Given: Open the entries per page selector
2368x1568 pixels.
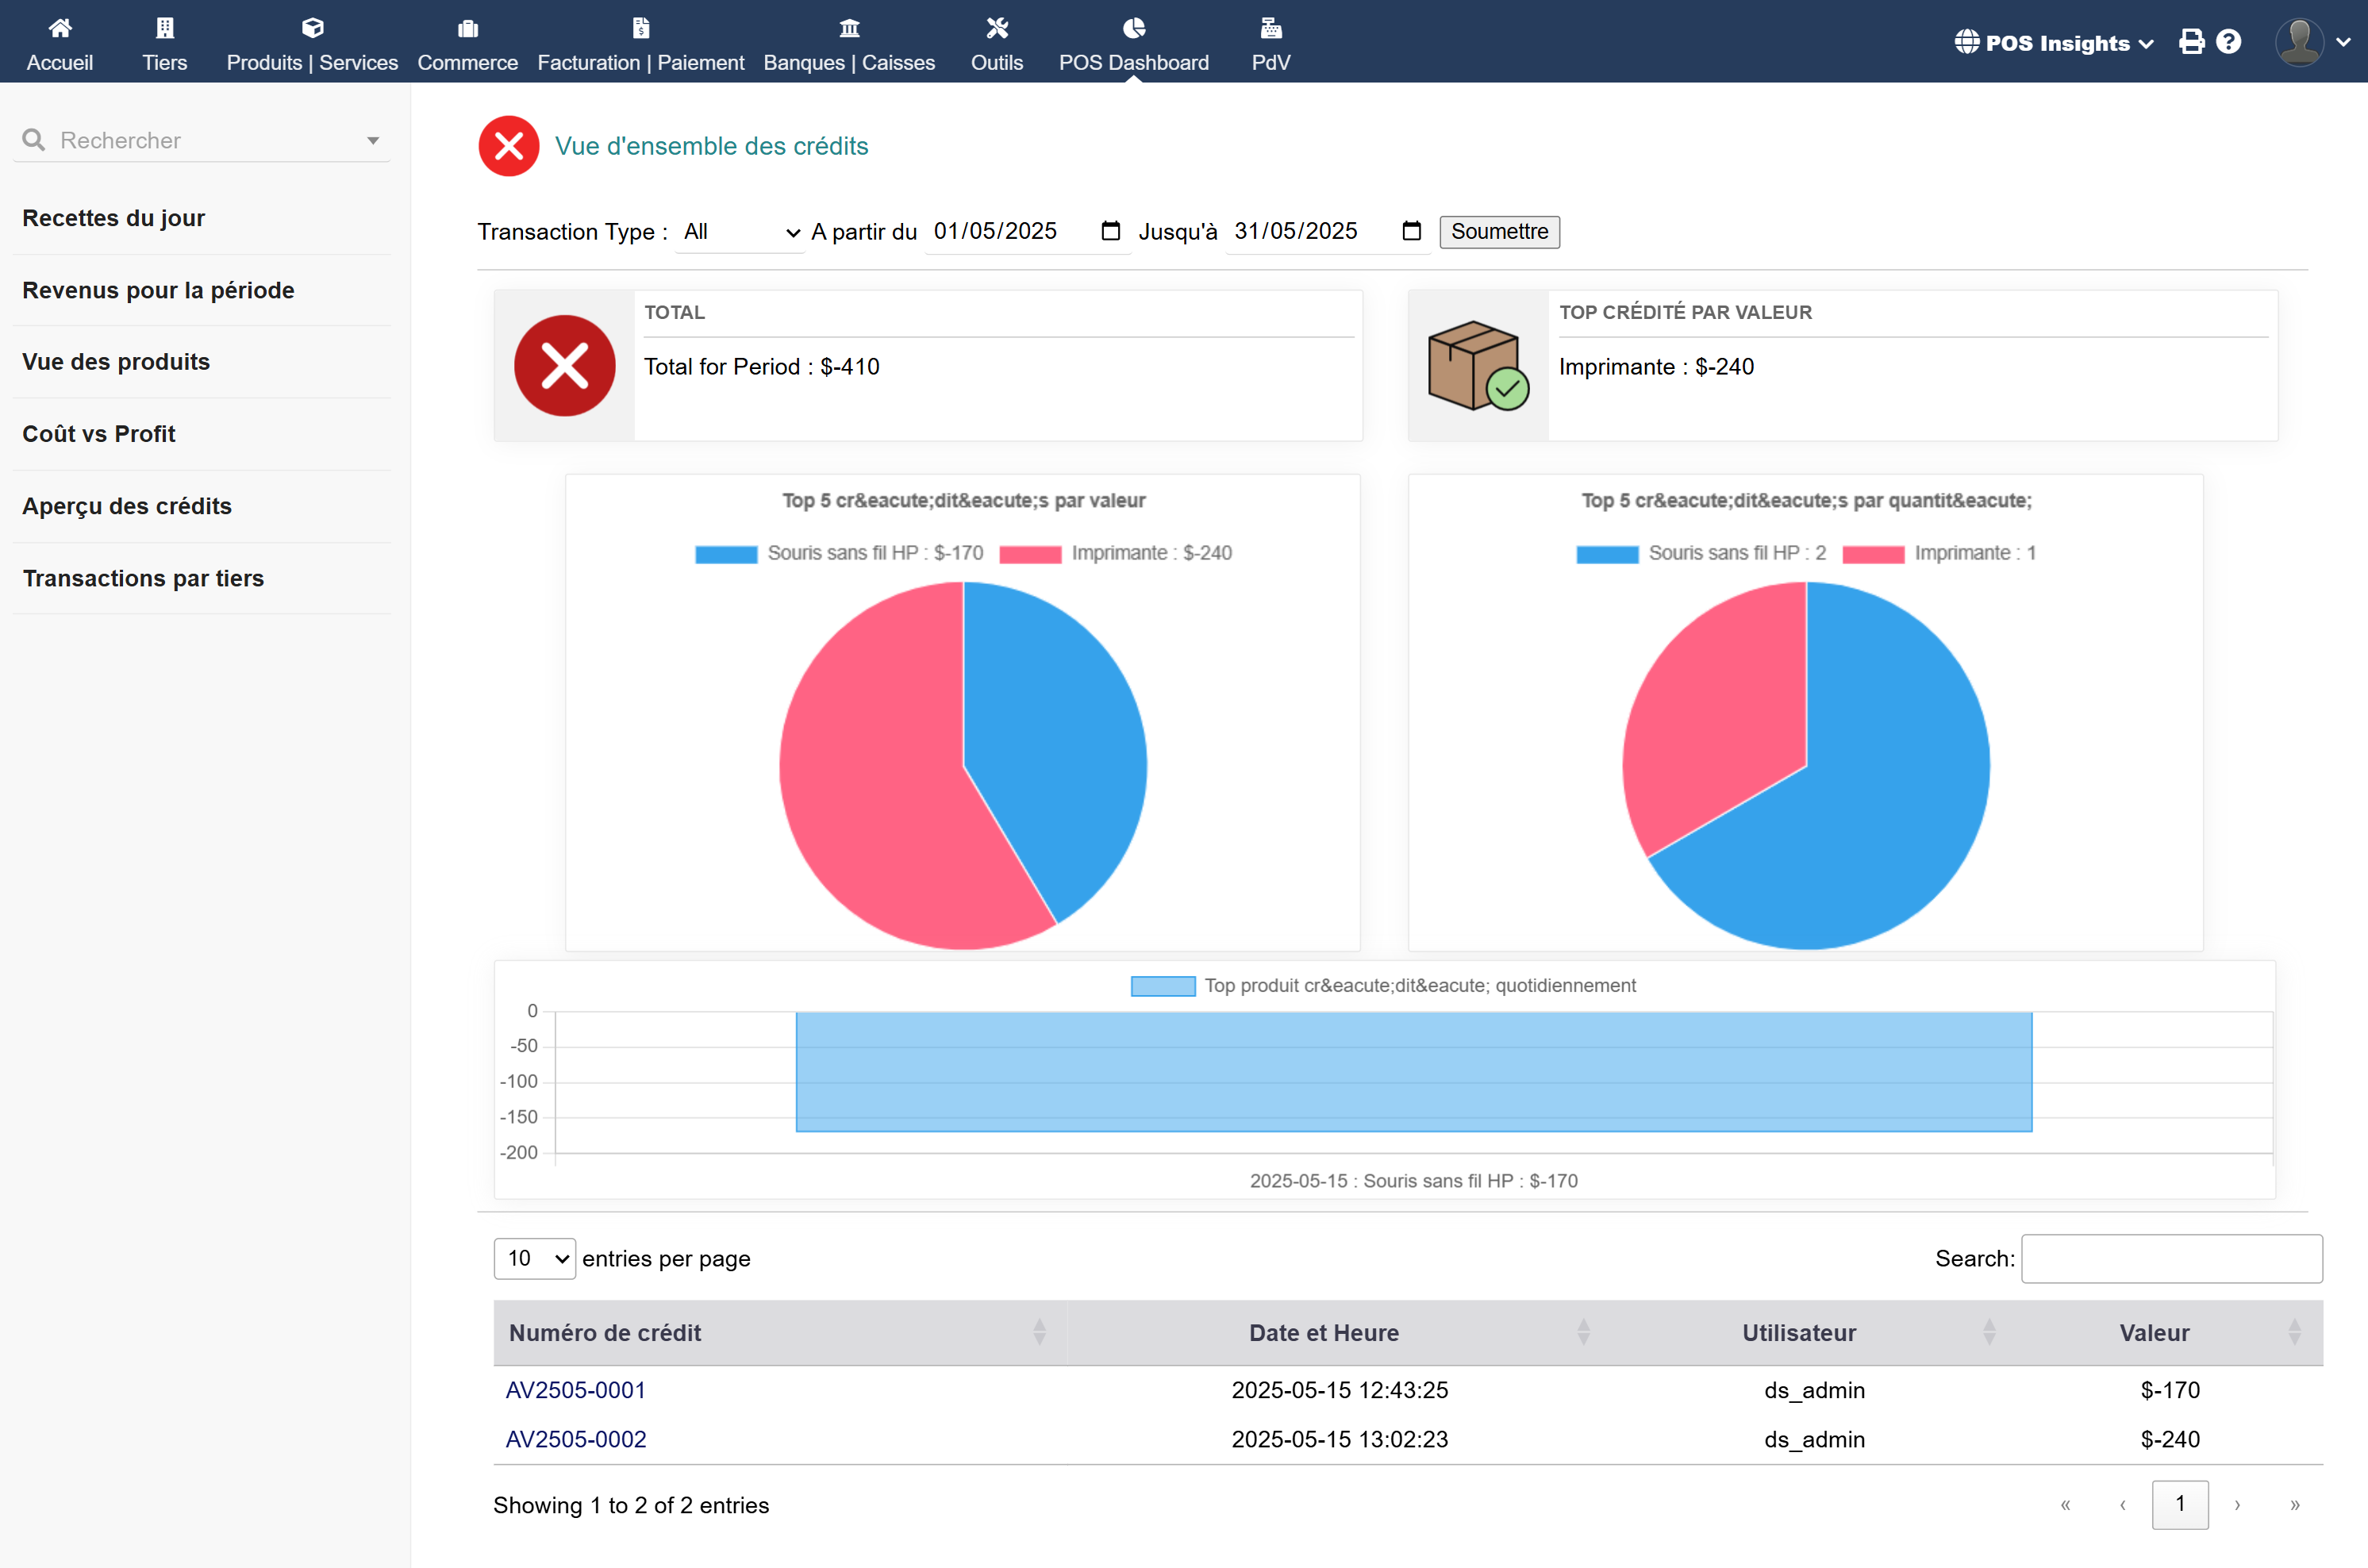Looking at the screenshot, I should 534,1258.
